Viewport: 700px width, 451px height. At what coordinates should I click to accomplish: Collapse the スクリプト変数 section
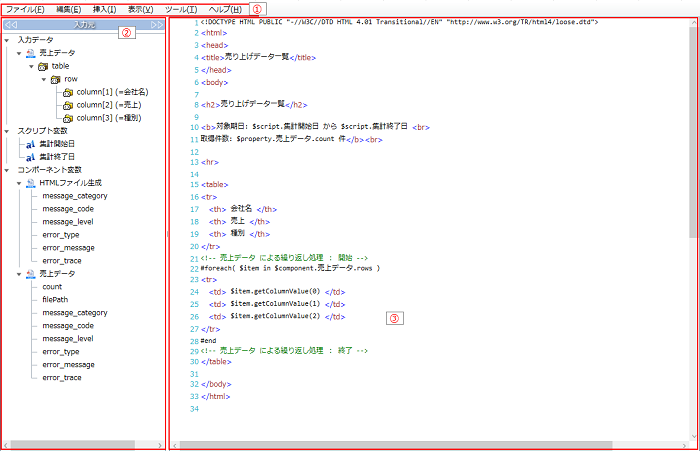pos(8,130)
